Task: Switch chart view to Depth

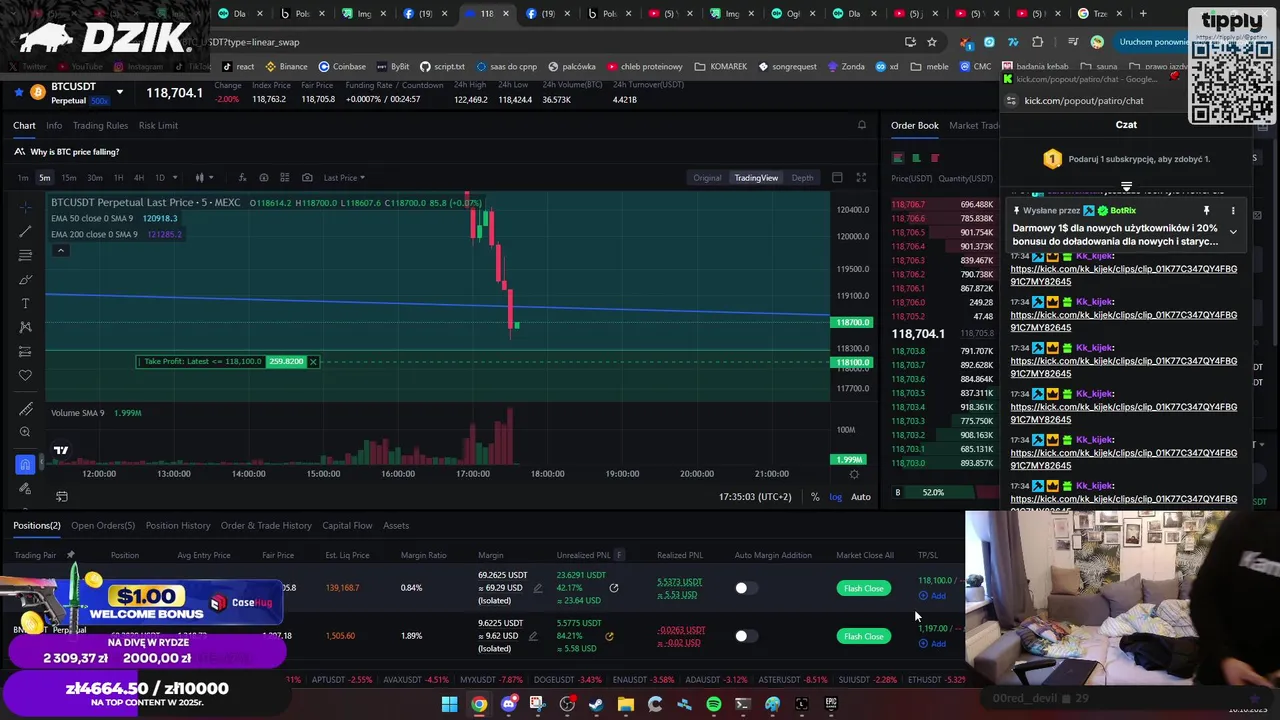Action: tap(802, 178)
